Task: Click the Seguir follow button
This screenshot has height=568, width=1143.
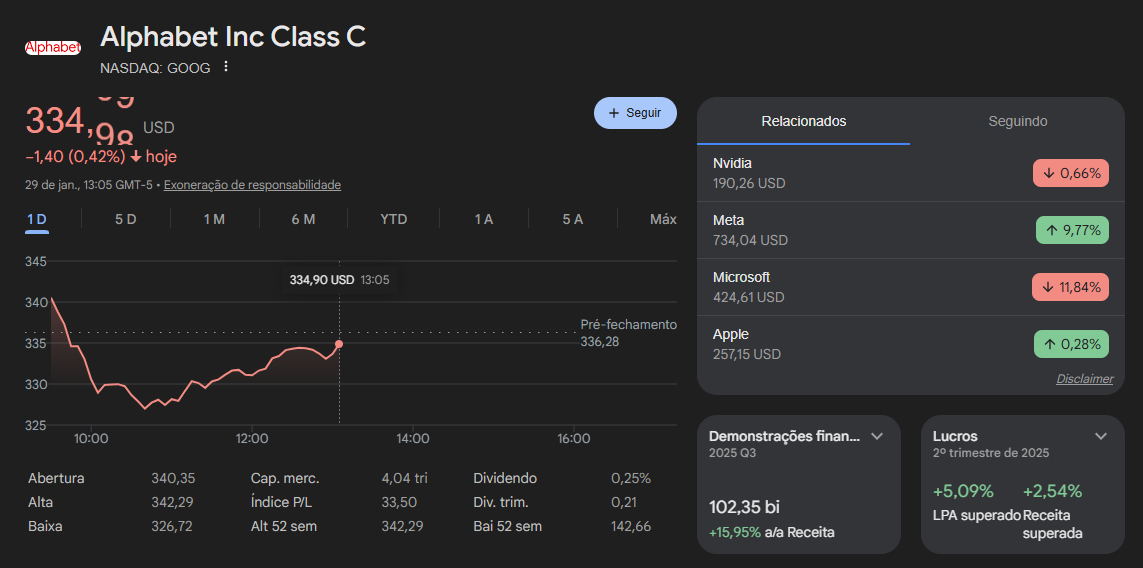Action: coord(635,113)
